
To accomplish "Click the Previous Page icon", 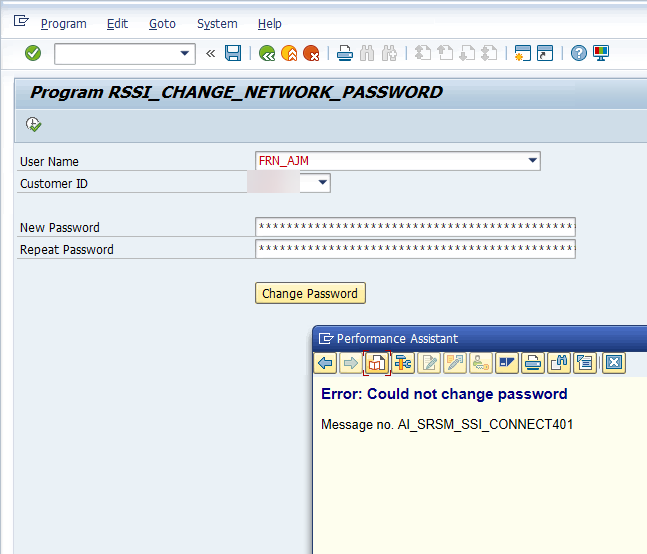I will pos(445,53).
